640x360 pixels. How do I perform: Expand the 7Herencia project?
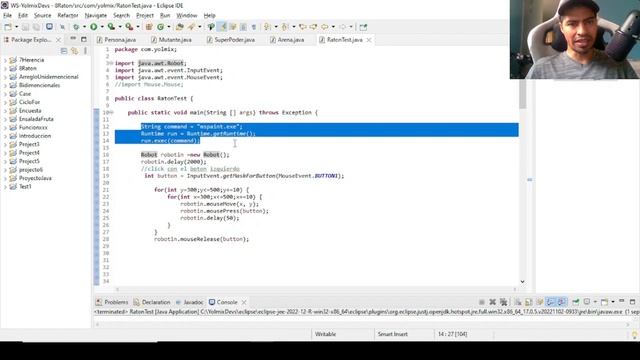5,60
